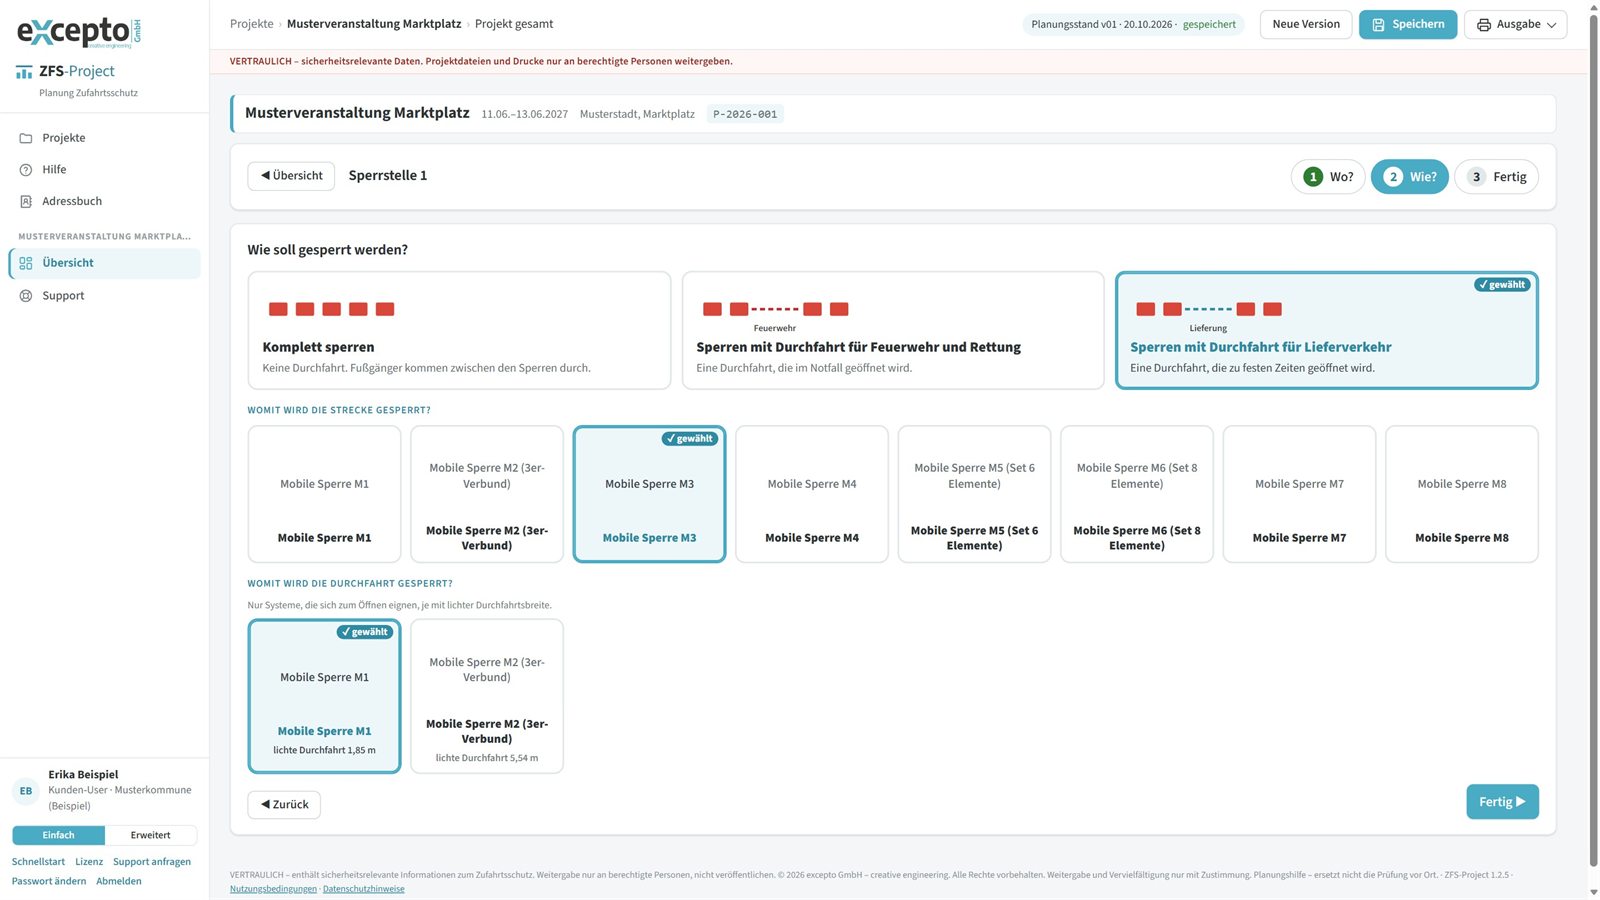Click the Adressbuch icon
The image size is (1600, 900).
(26, 201)
